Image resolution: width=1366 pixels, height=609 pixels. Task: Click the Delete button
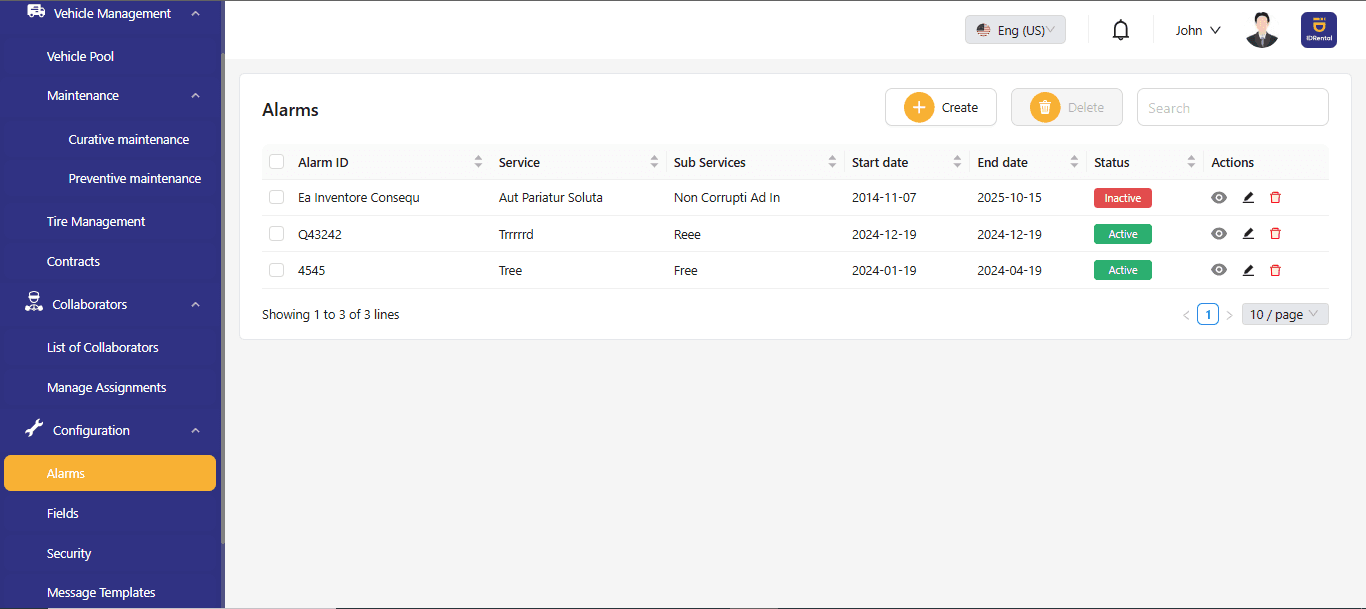coord(1067,107)
